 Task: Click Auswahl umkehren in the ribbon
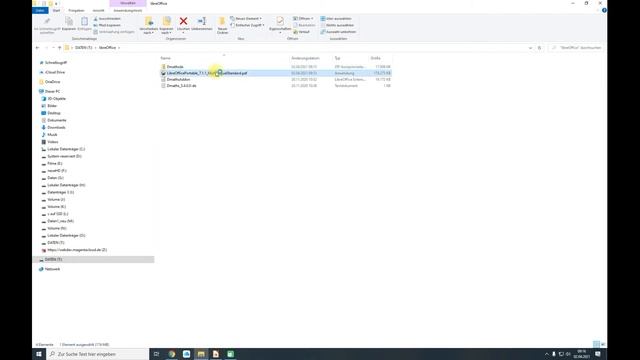click(338, 32)
